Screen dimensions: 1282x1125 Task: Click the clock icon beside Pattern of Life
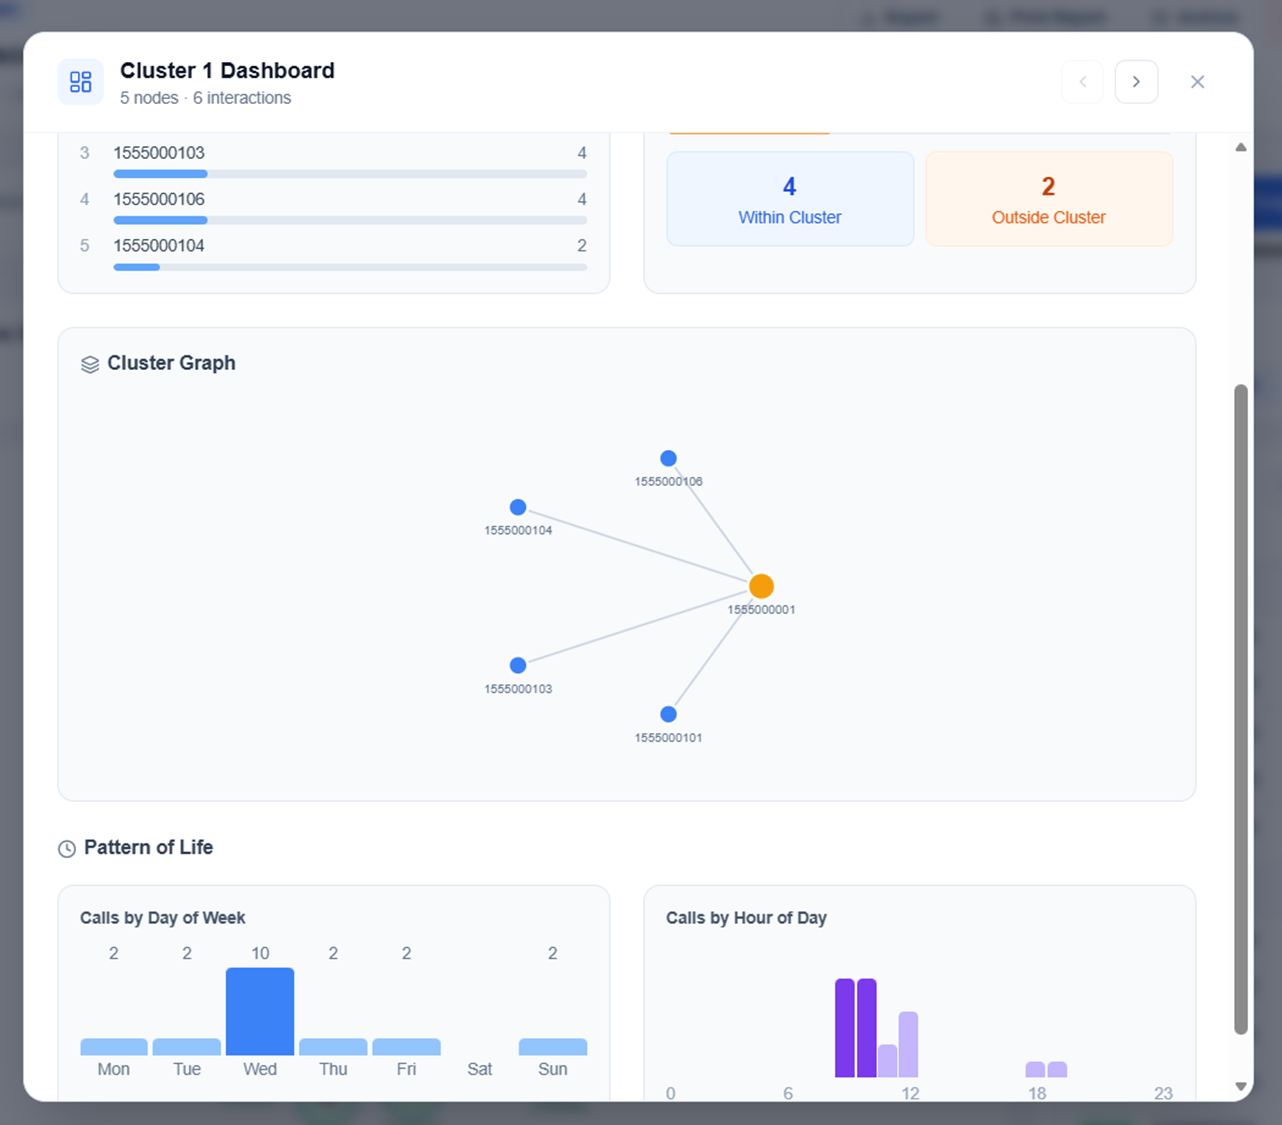[x=66, y=848]
